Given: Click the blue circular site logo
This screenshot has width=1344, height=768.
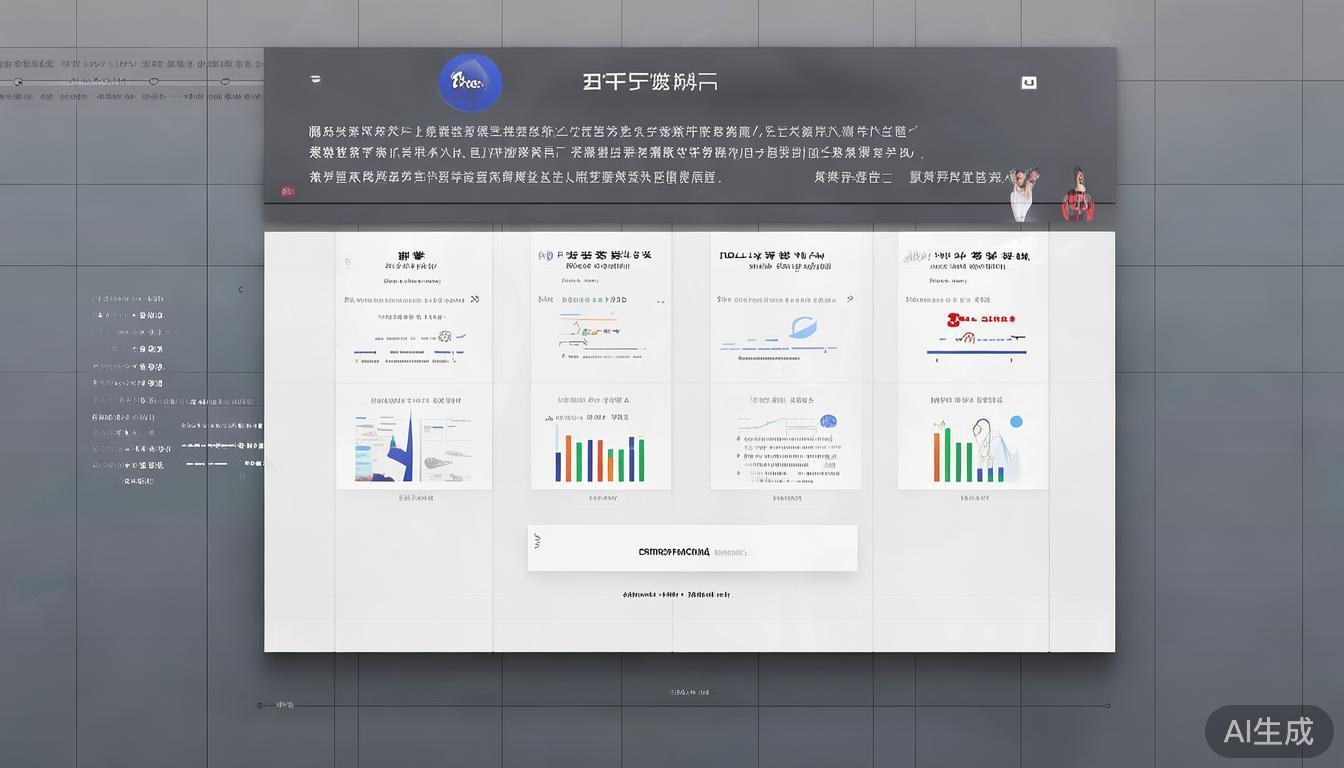Looking at the screenshot, I should click(469, 83).
